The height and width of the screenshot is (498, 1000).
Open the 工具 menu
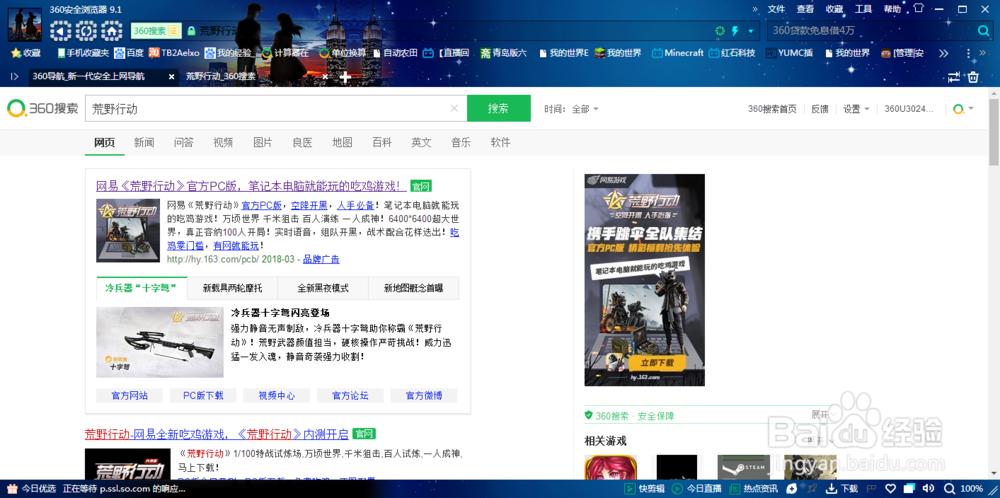(x=864, y=9)
